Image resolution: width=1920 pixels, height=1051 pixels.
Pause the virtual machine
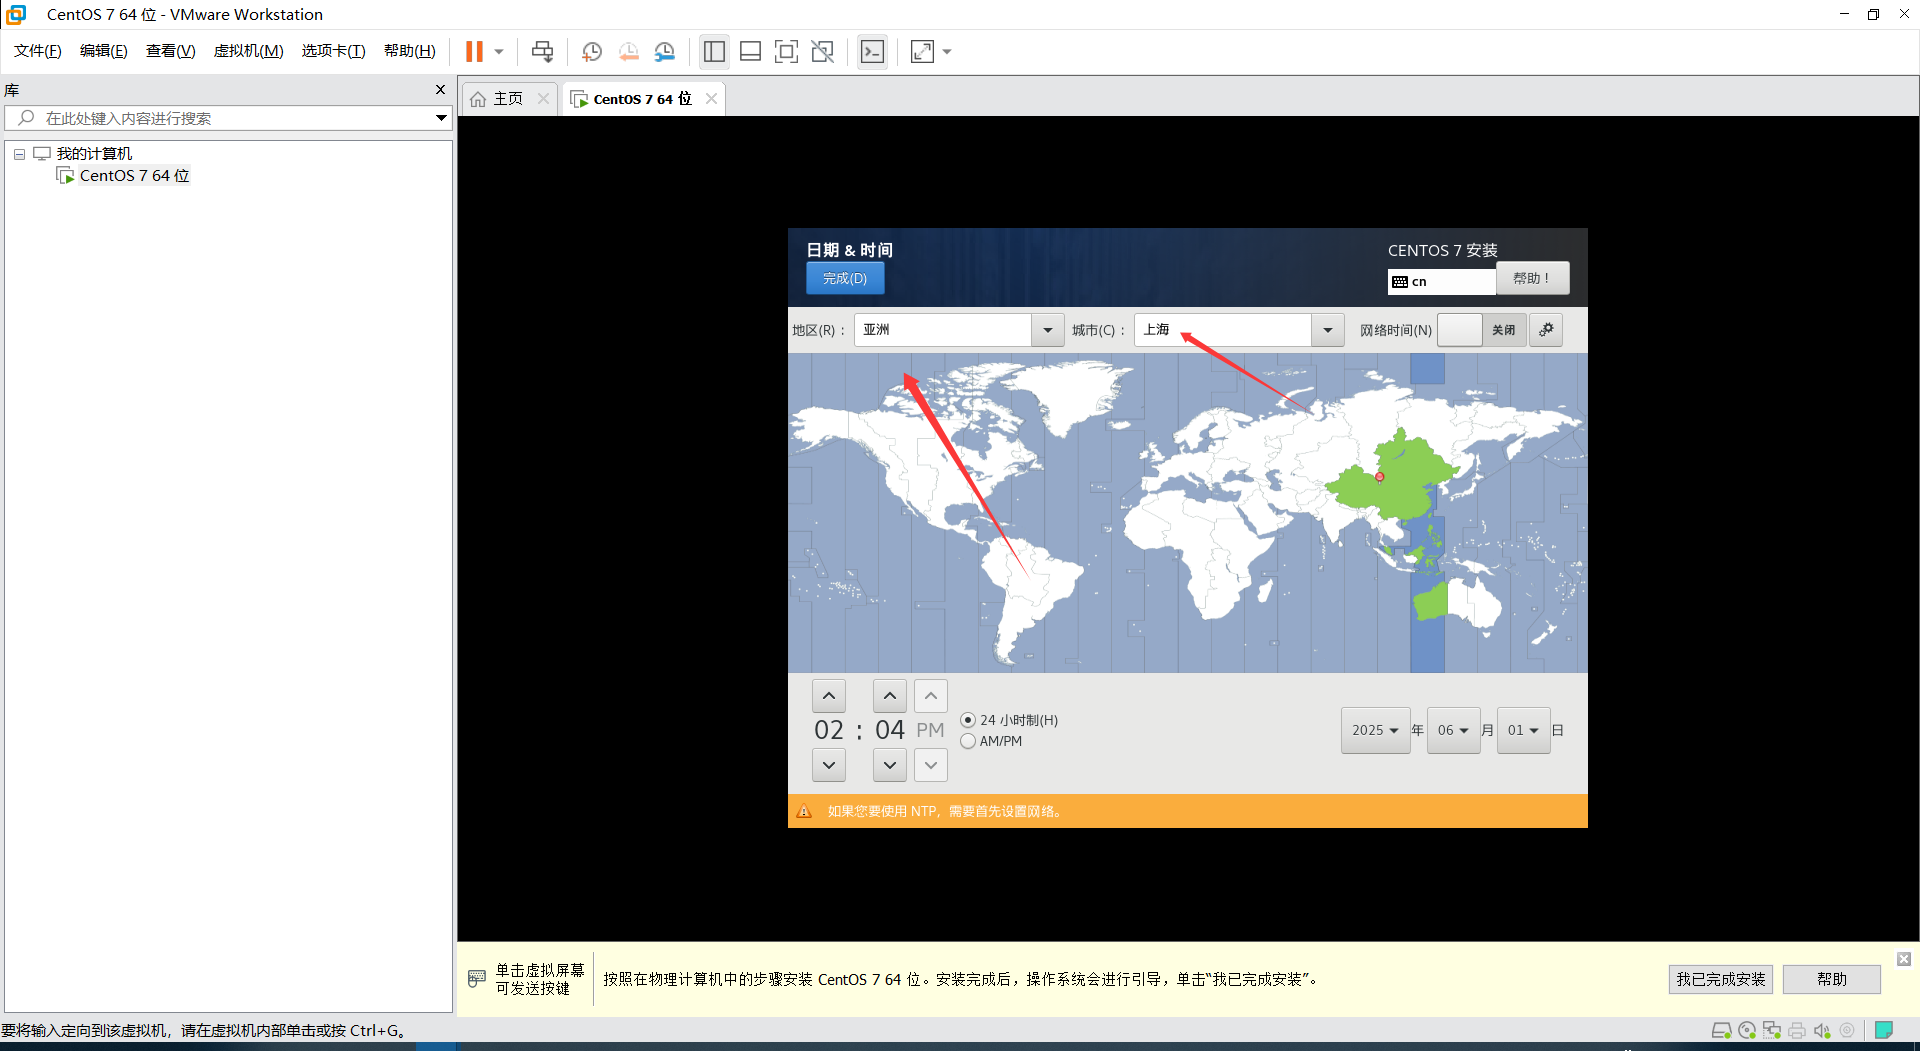[x=474, y=51]
